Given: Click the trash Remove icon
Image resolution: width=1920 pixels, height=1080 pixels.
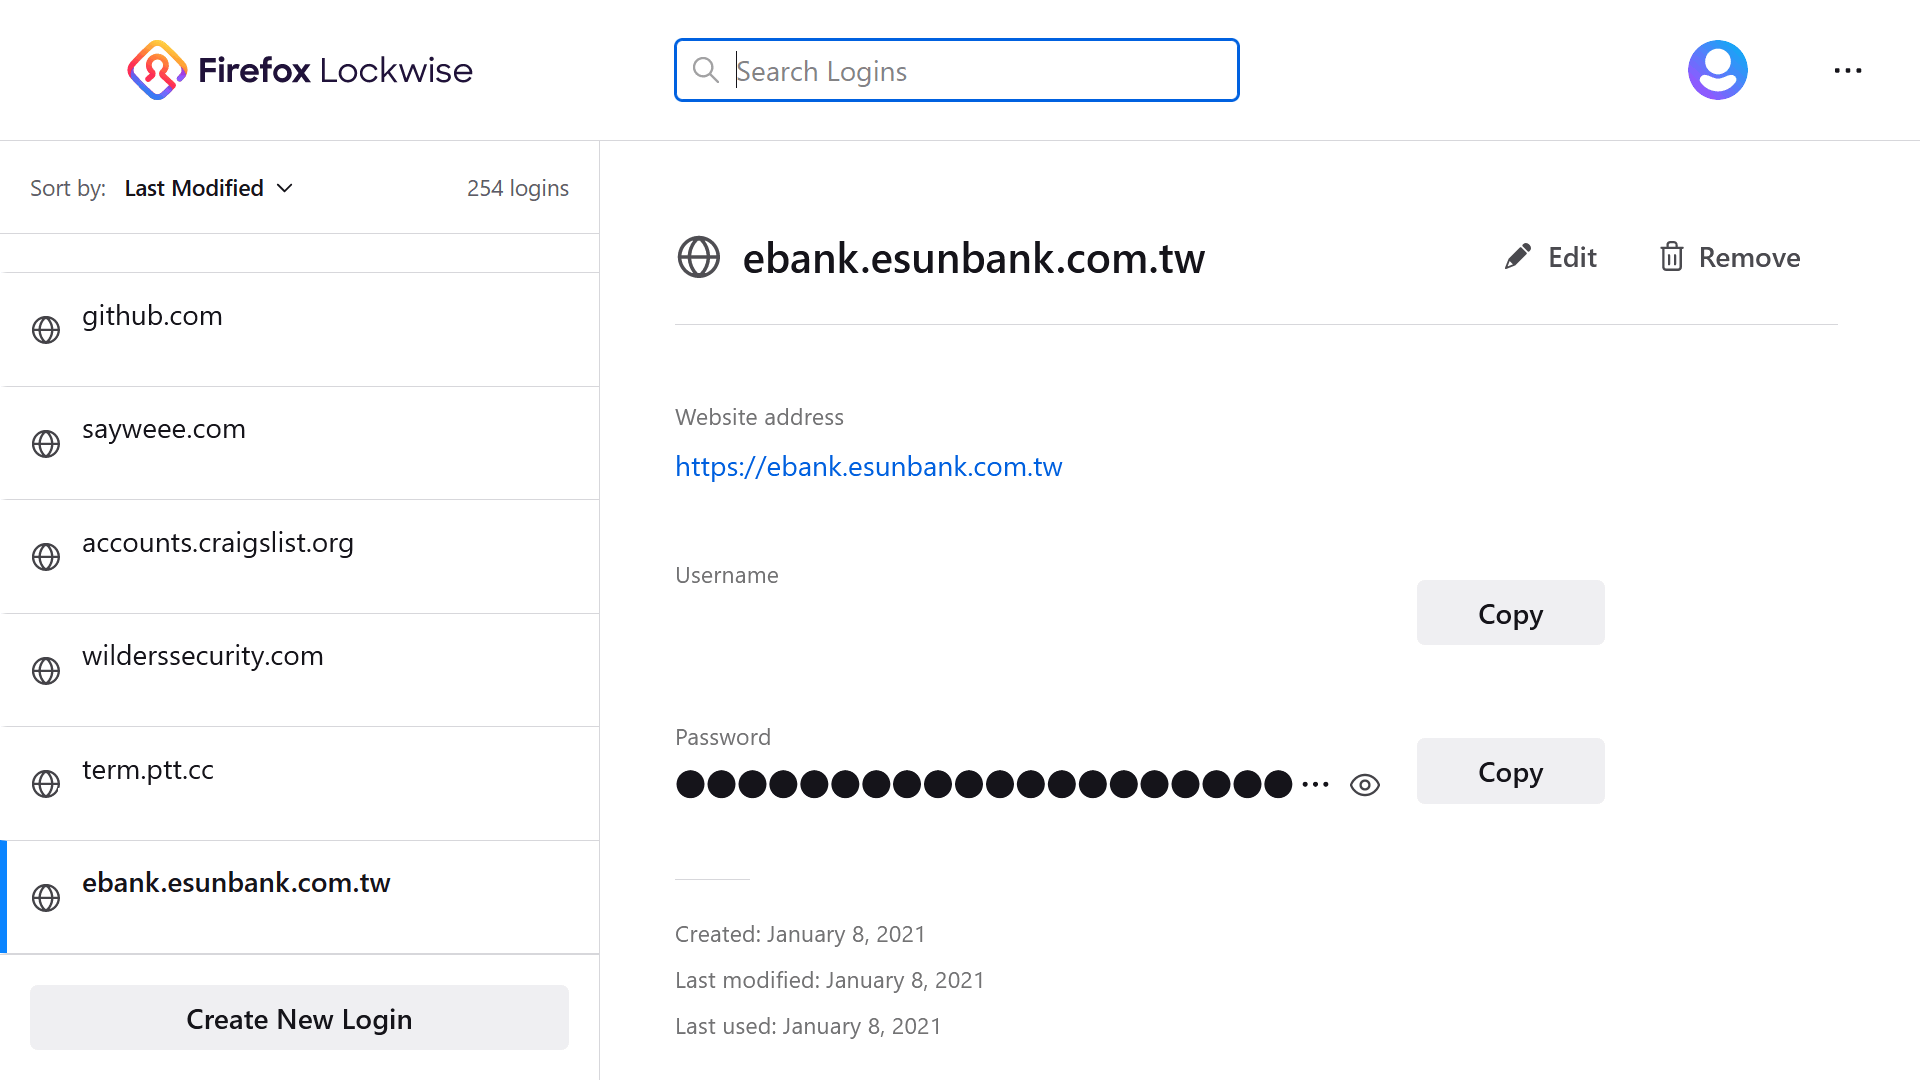Looking at the screenshot, I should tap(1672, 257).
